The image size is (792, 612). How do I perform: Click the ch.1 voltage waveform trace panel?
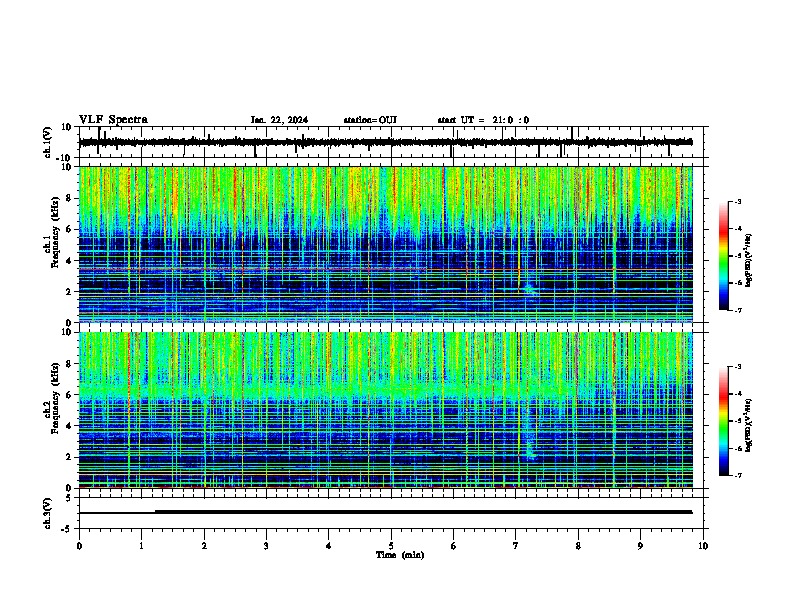point(391,142)
